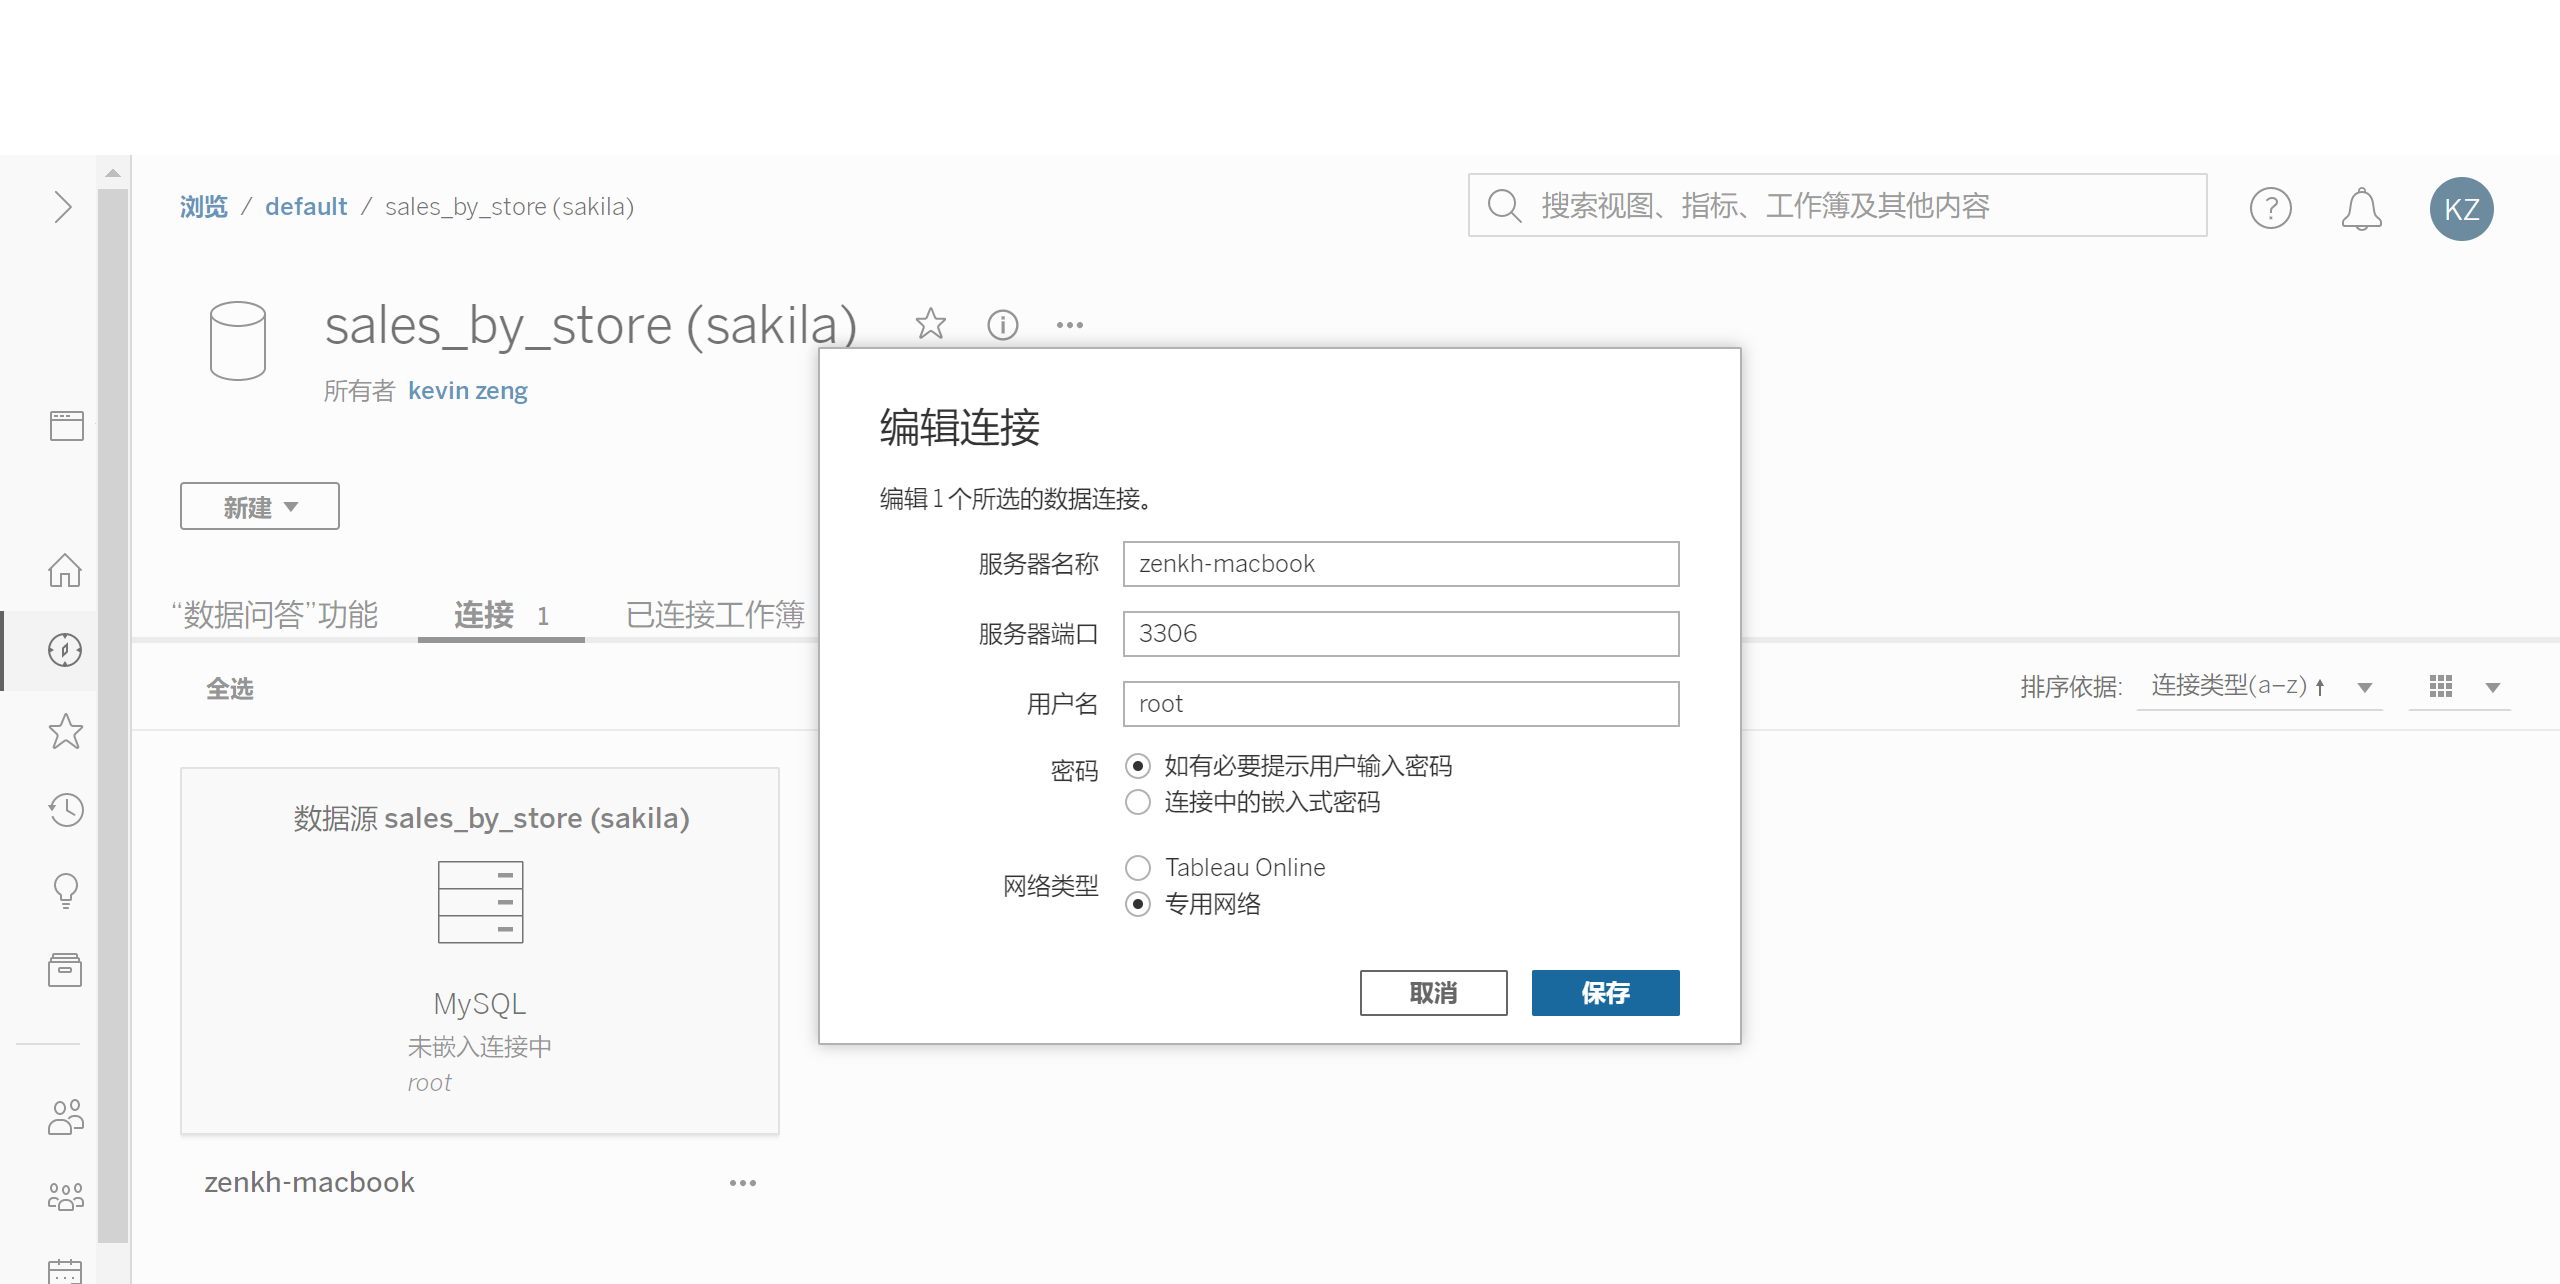Open the Schedules calendar icon in sidebar
Viewport: 2560px width, 1284px height.
click(x=65, y=1271)
